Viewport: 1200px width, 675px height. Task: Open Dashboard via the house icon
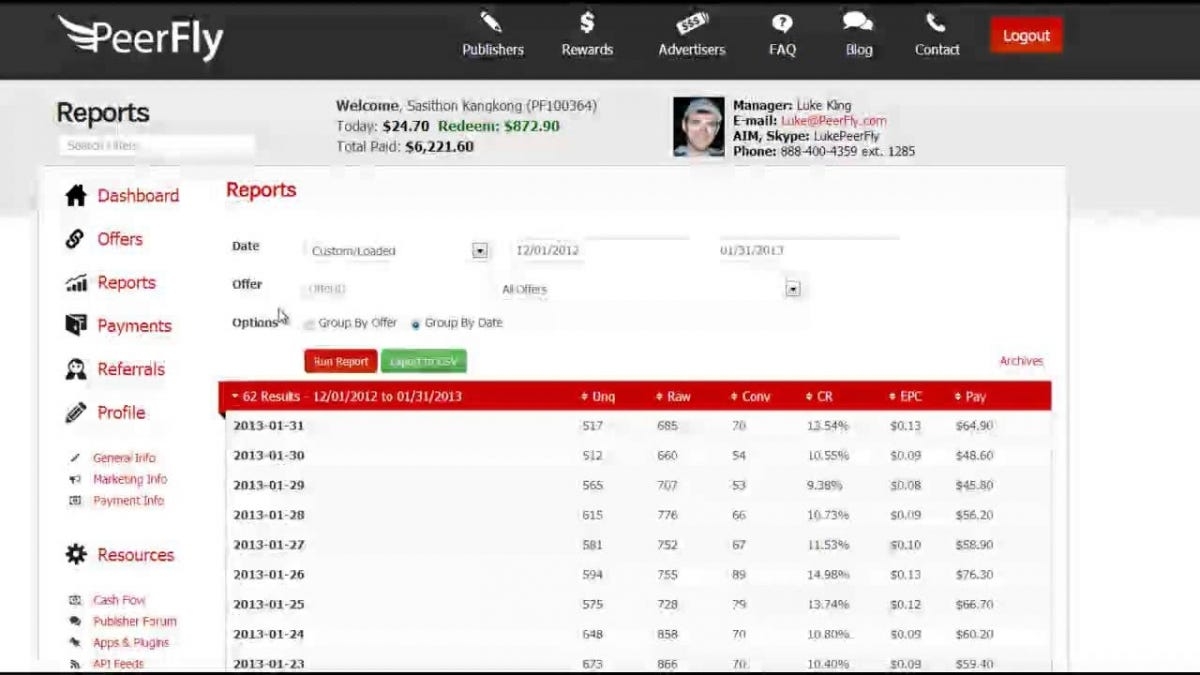76,196
